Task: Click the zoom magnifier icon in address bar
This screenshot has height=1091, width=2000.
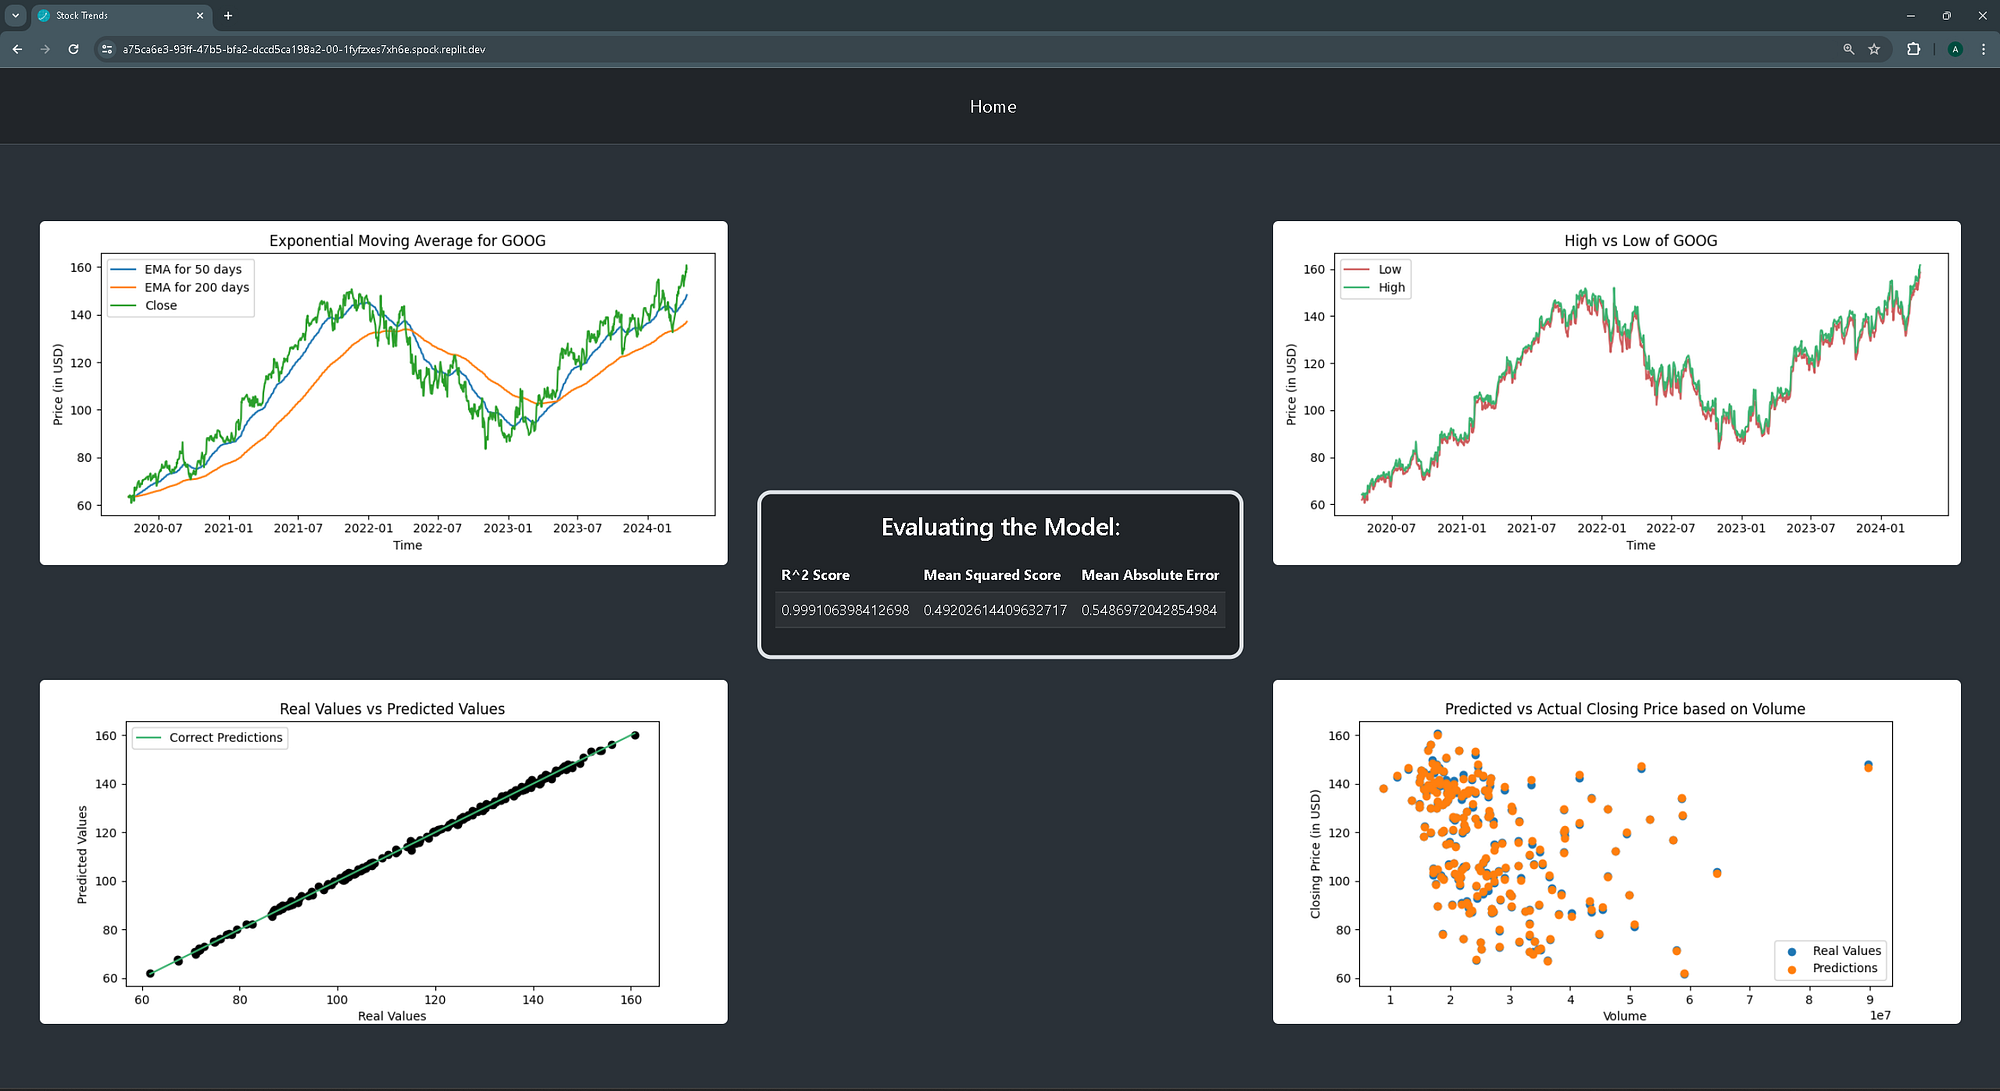Action: [1848, 49]
